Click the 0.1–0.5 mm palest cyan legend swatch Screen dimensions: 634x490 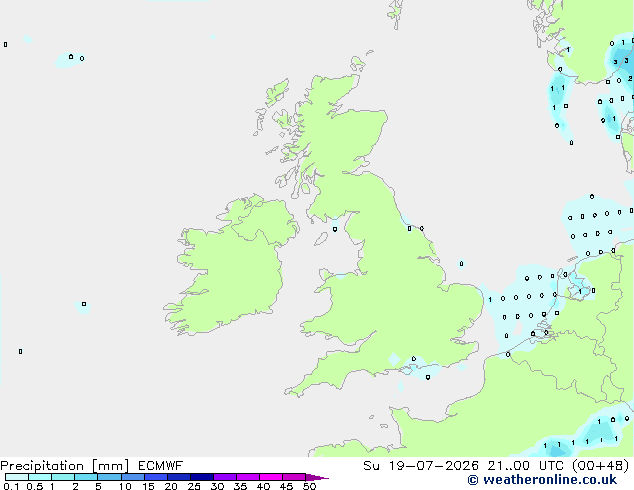tap(17, 477)
